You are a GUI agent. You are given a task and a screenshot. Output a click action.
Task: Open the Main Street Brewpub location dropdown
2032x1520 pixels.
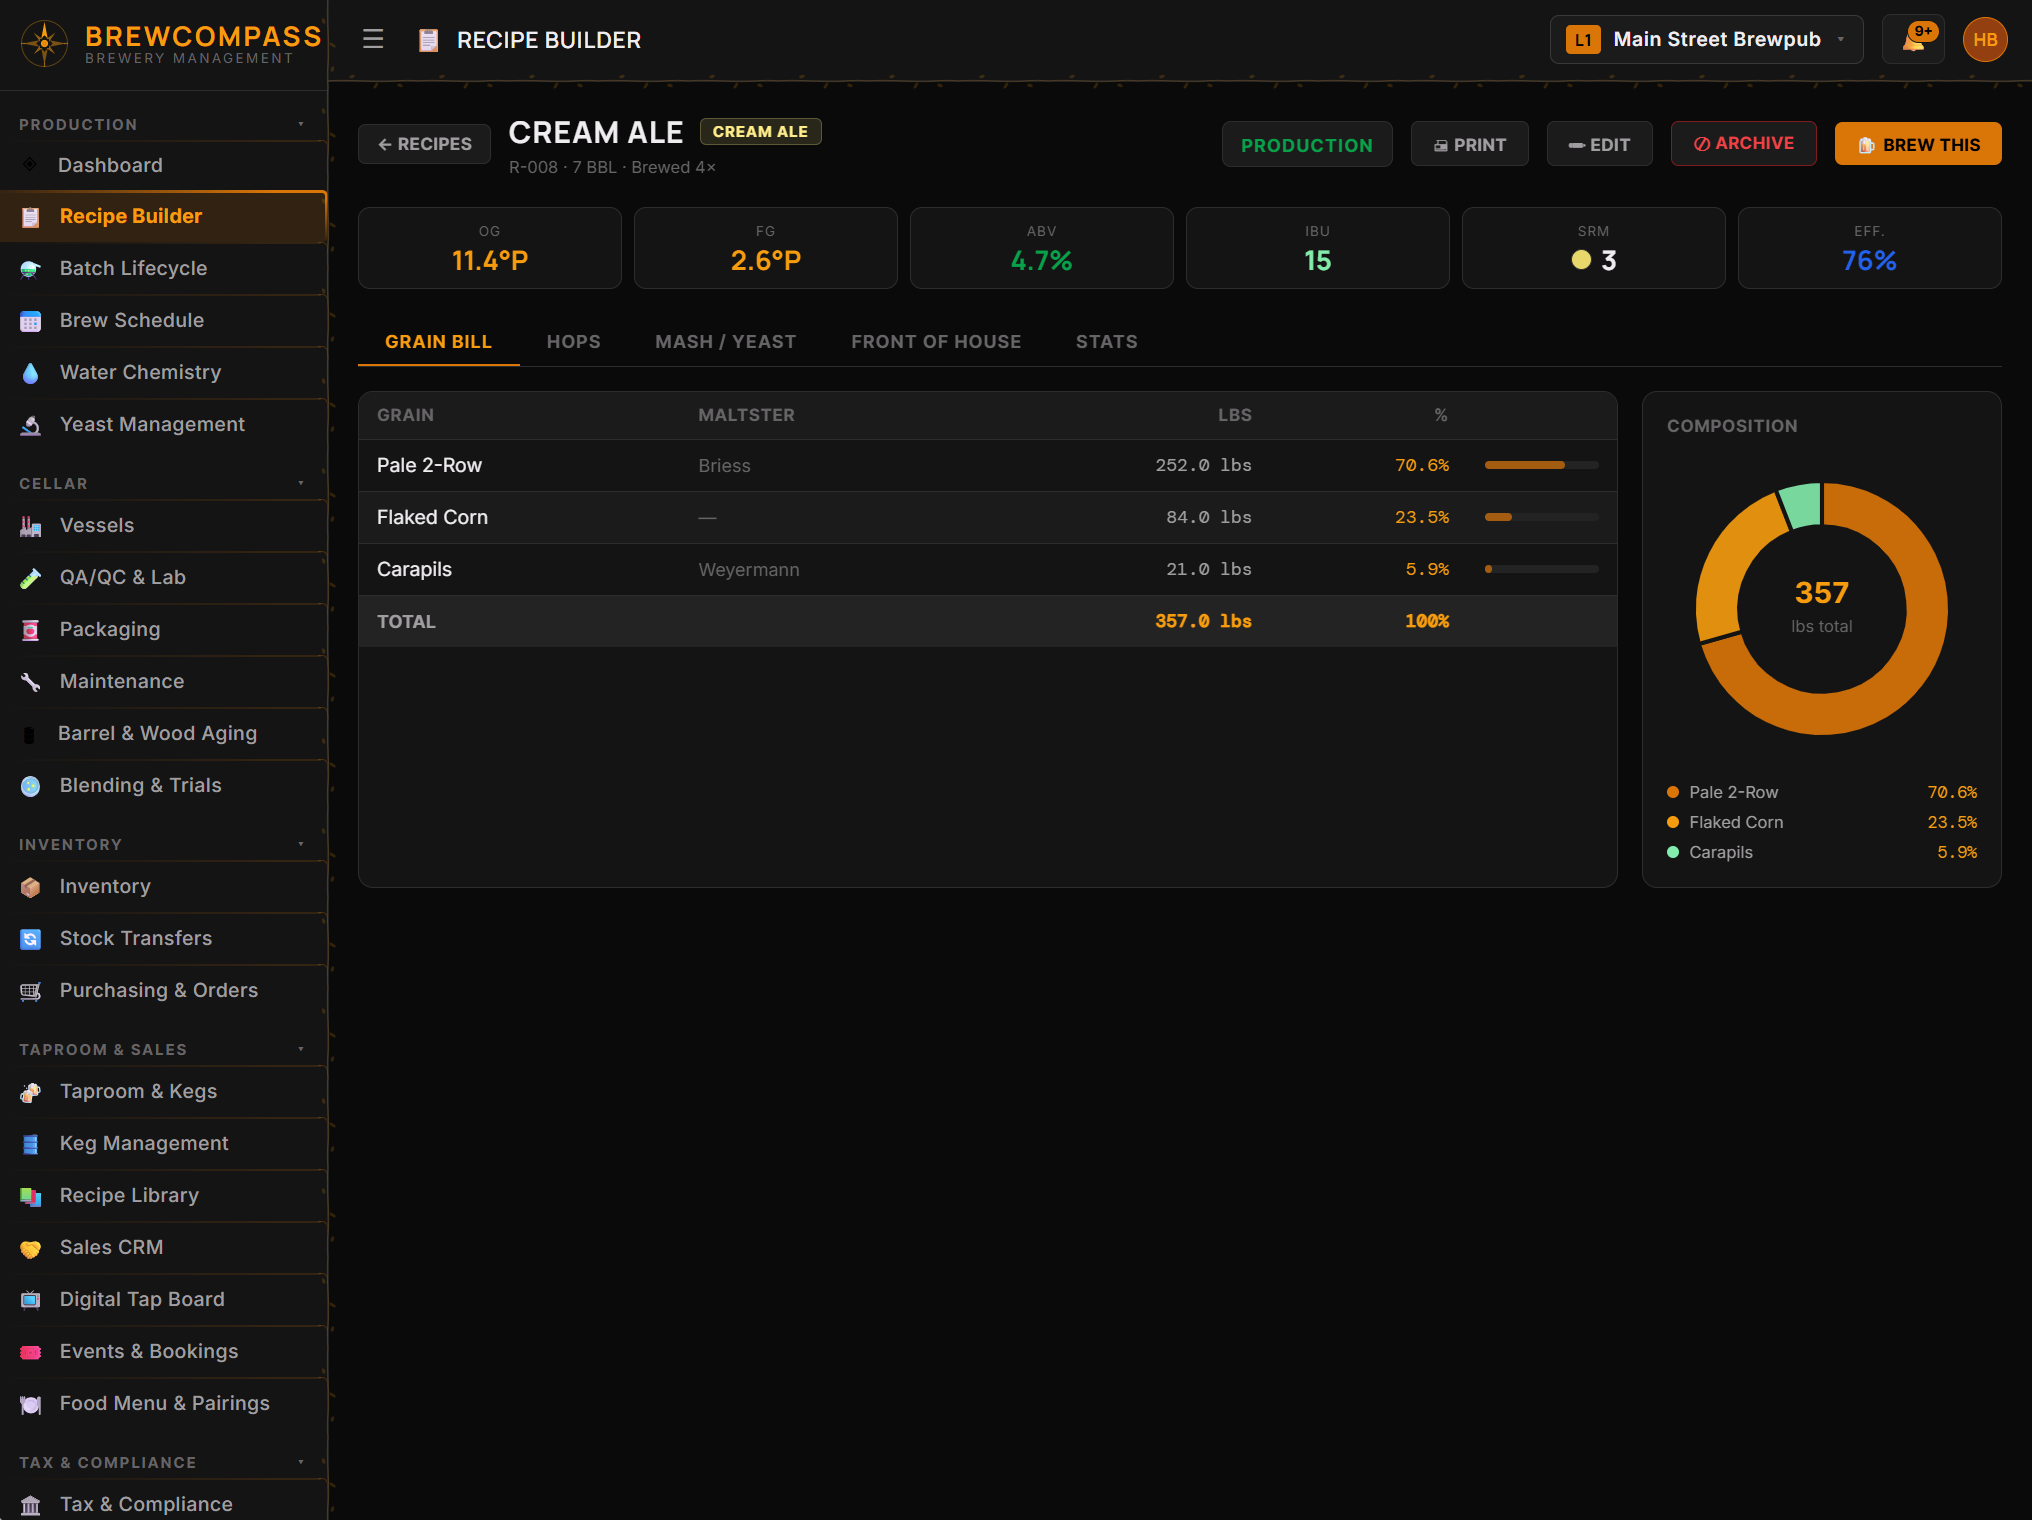(1706, 40)
